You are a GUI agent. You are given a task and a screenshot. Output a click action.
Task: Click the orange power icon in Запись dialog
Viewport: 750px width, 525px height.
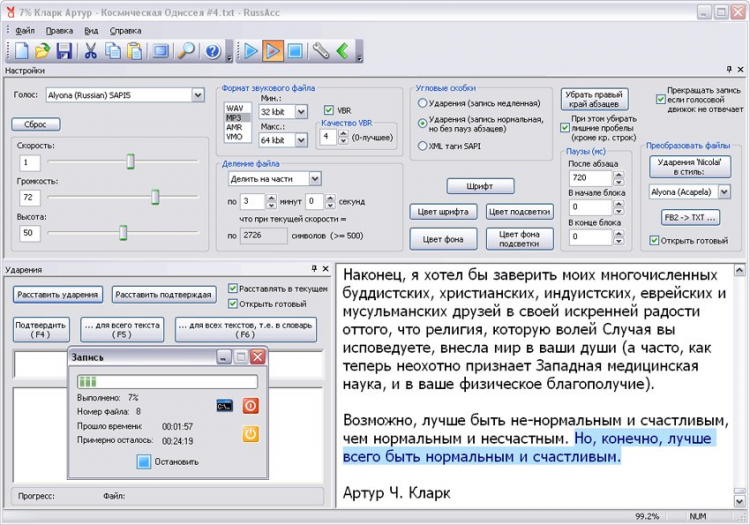pos(250,434)
